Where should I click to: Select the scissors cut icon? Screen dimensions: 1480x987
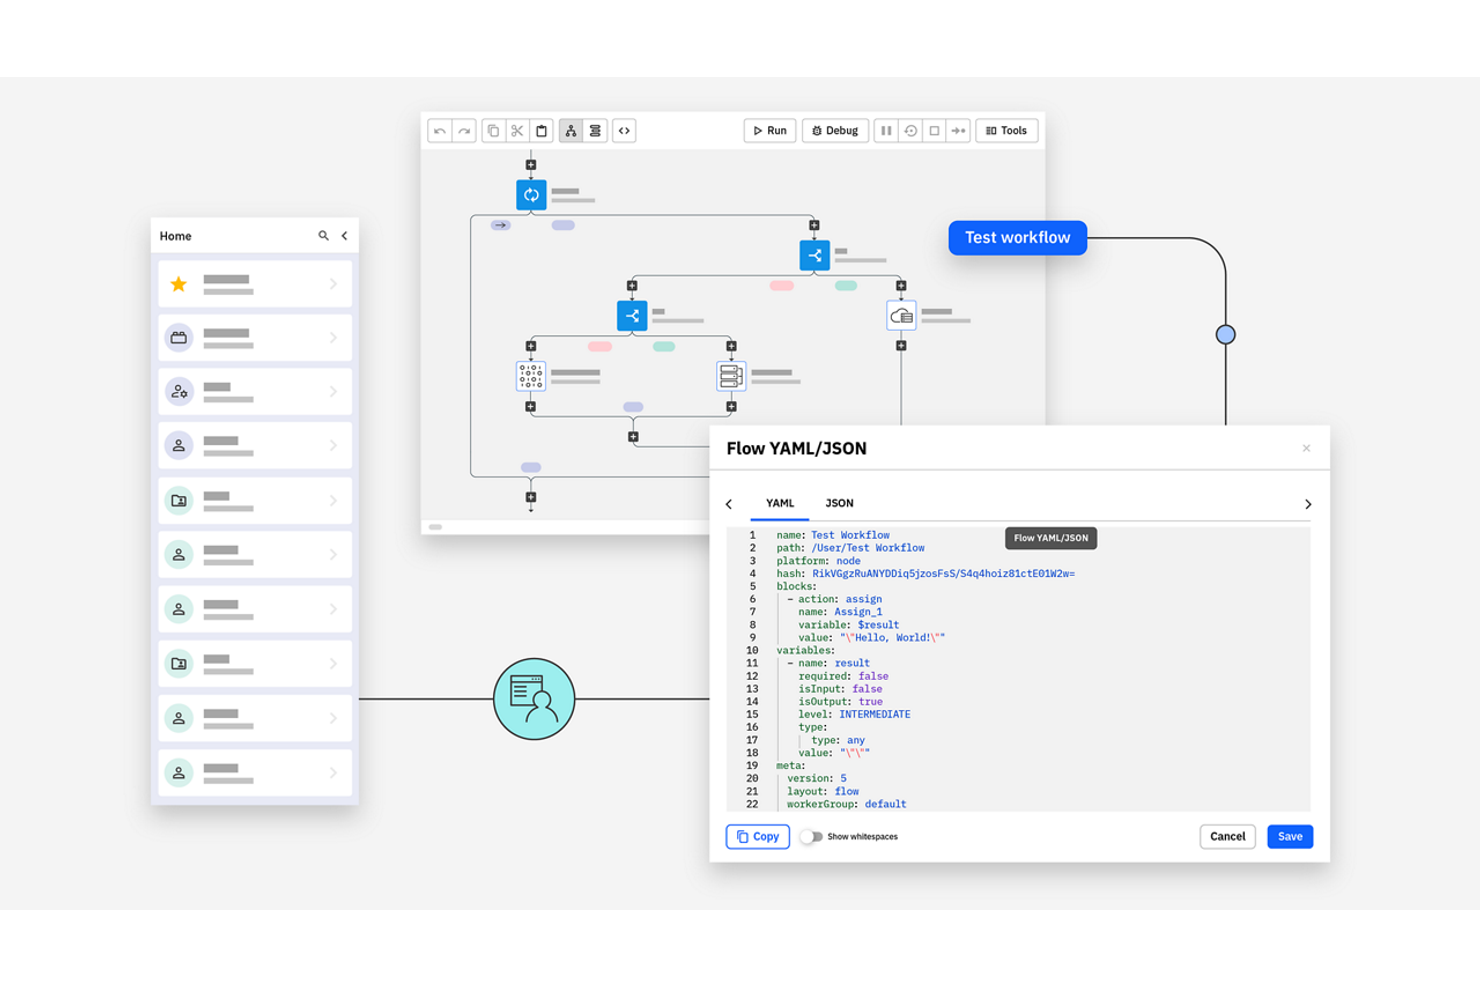(517, 130)
